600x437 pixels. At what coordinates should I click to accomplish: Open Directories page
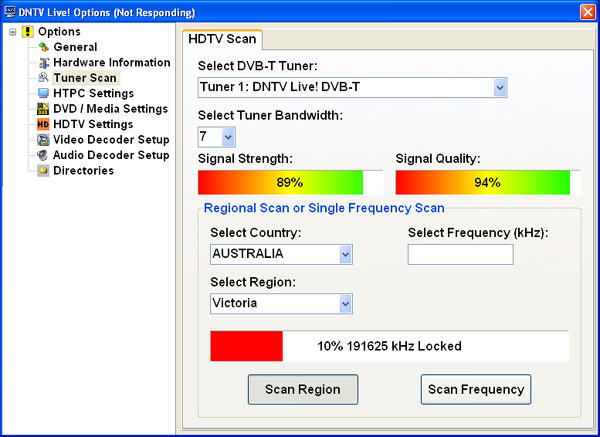tap(83, 170)
